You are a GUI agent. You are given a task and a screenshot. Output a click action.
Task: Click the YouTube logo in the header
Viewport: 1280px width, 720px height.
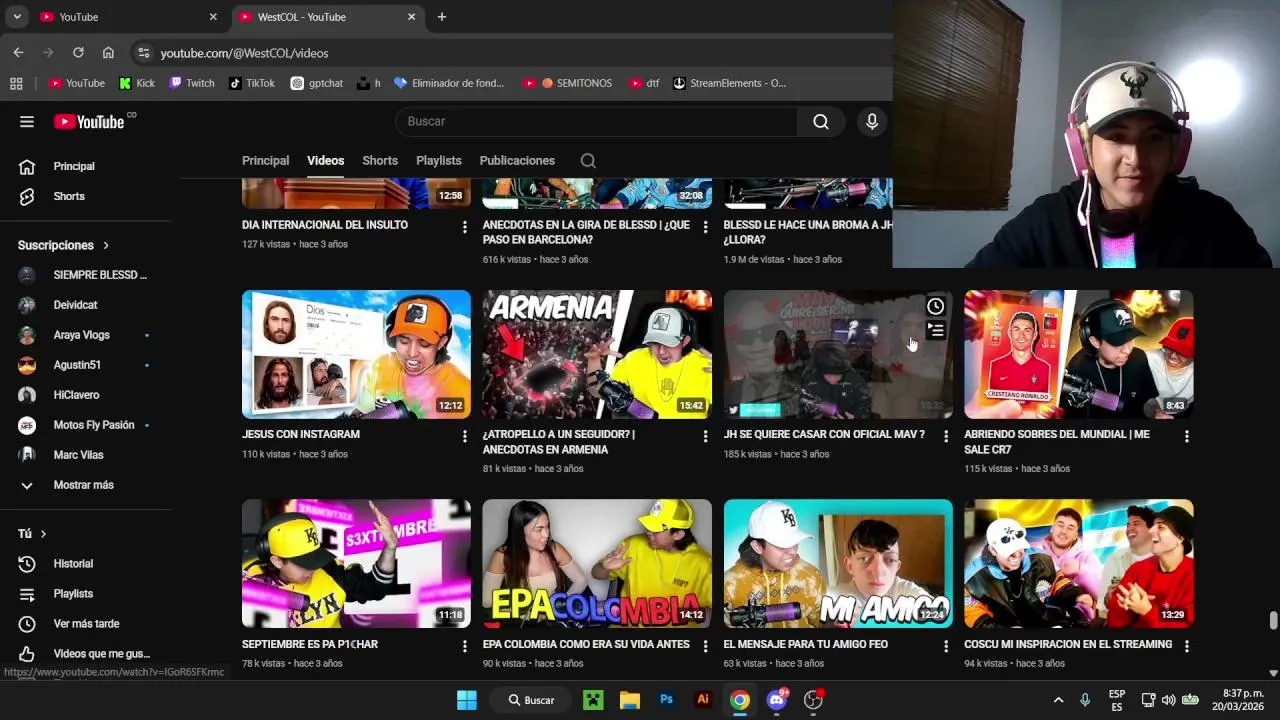click(89, 122)
